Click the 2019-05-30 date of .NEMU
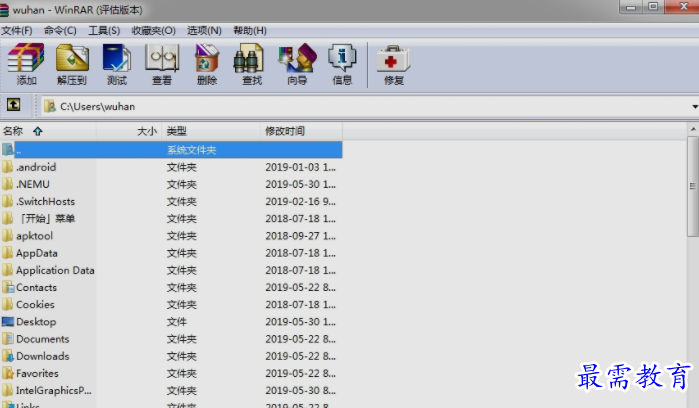Image resolution: width=699 pixels, height=408 pixels. point(300,184)
